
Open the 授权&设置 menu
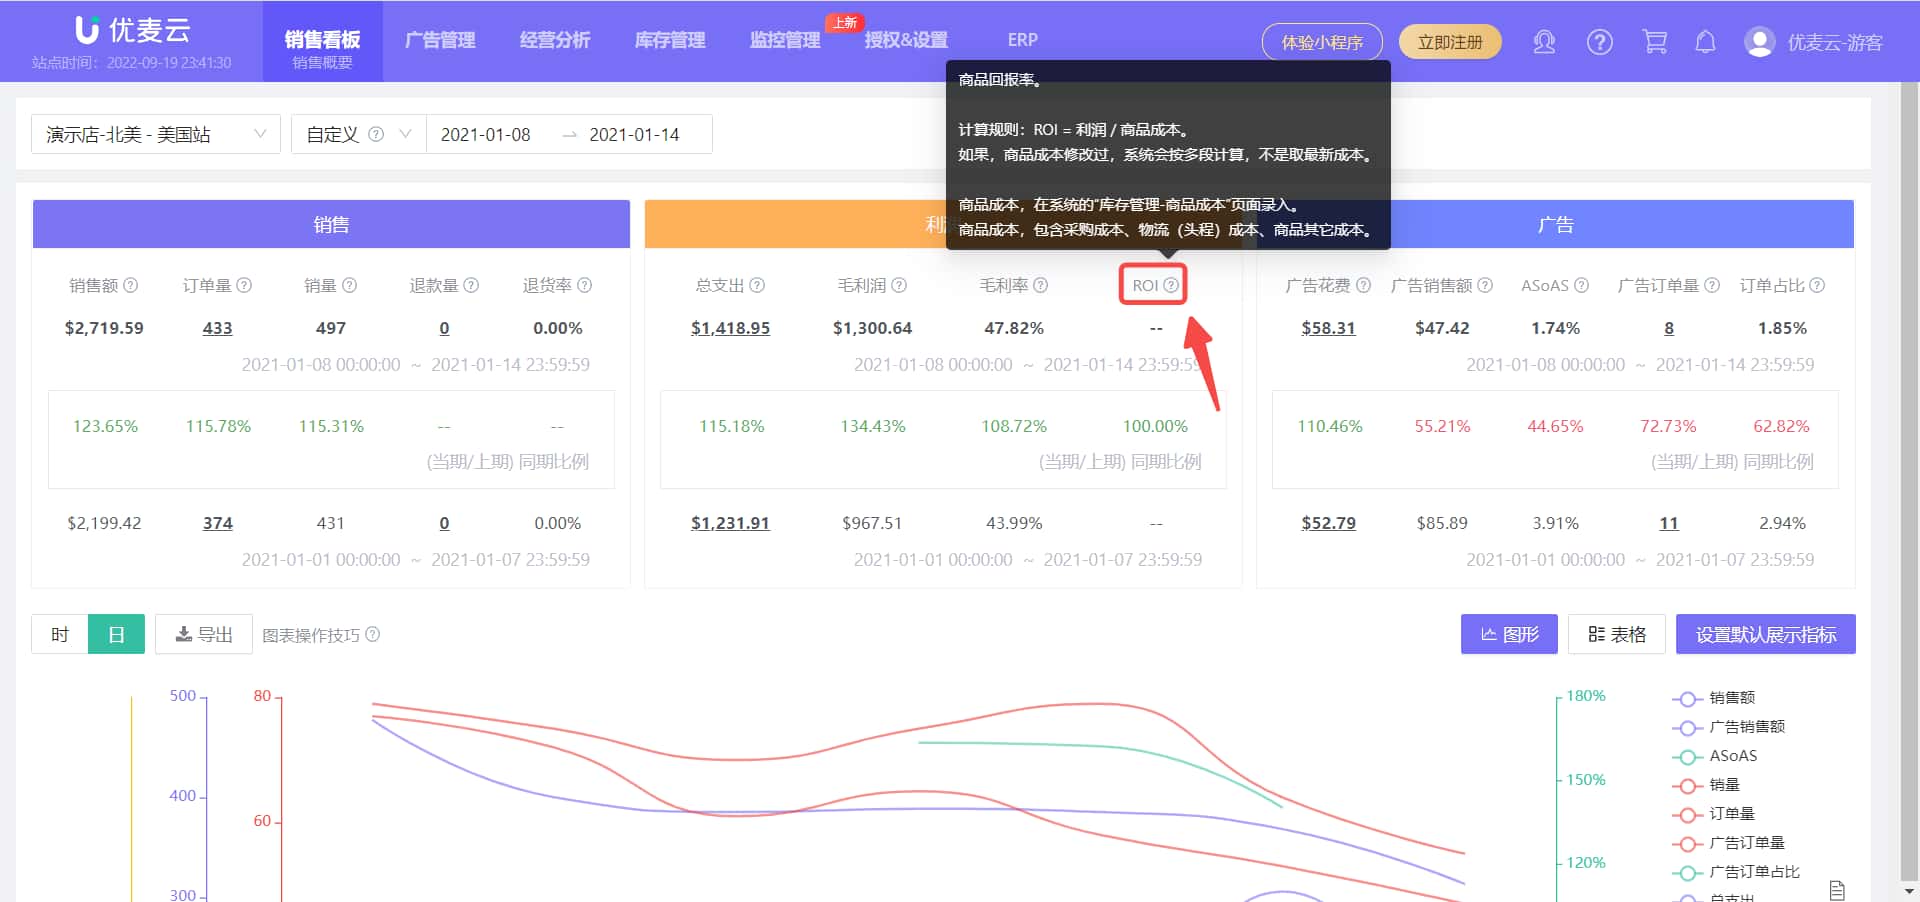click(906, 40)
